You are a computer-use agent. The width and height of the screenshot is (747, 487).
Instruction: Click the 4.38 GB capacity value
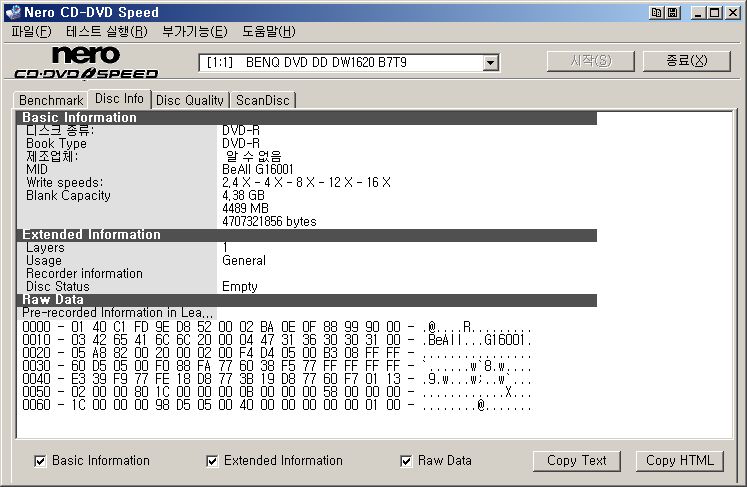[x=243, y=195]
